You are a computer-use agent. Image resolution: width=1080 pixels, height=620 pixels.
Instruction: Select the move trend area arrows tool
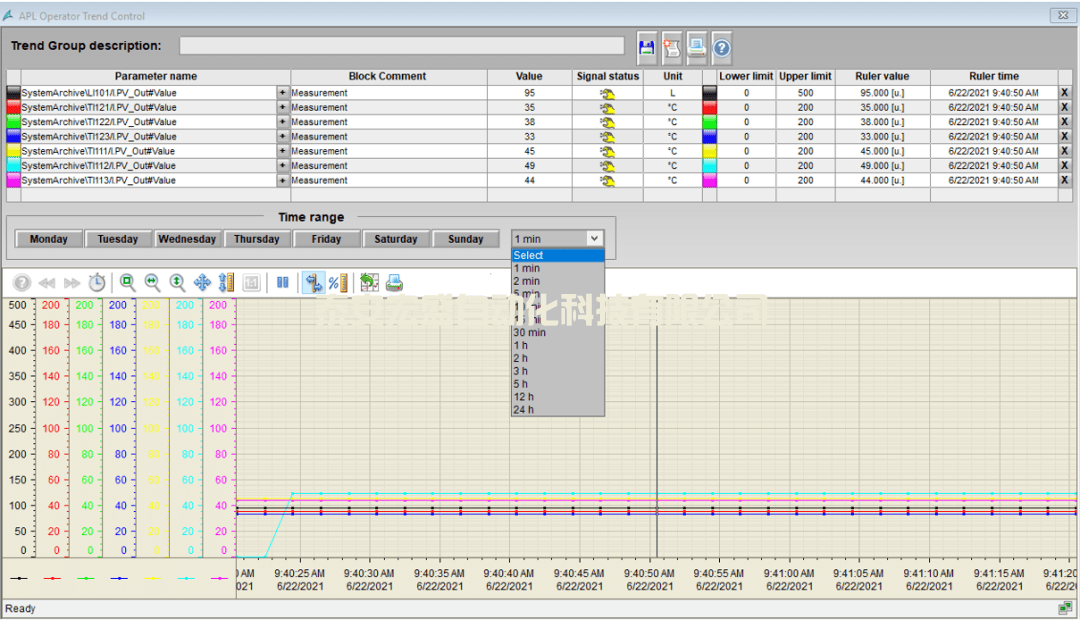point(202,283)
